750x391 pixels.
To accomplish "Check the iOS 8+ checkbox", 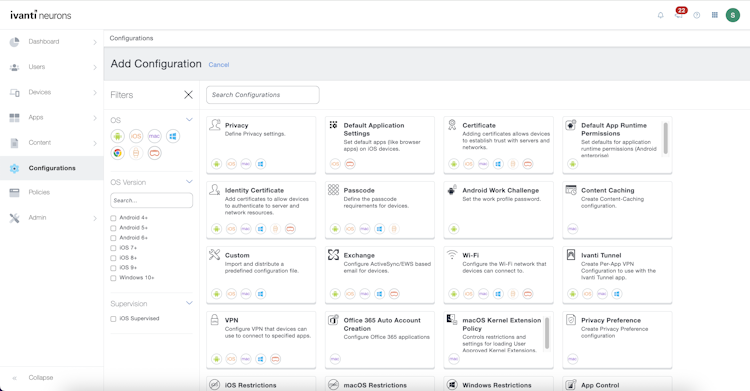I will tap(113, 258).
